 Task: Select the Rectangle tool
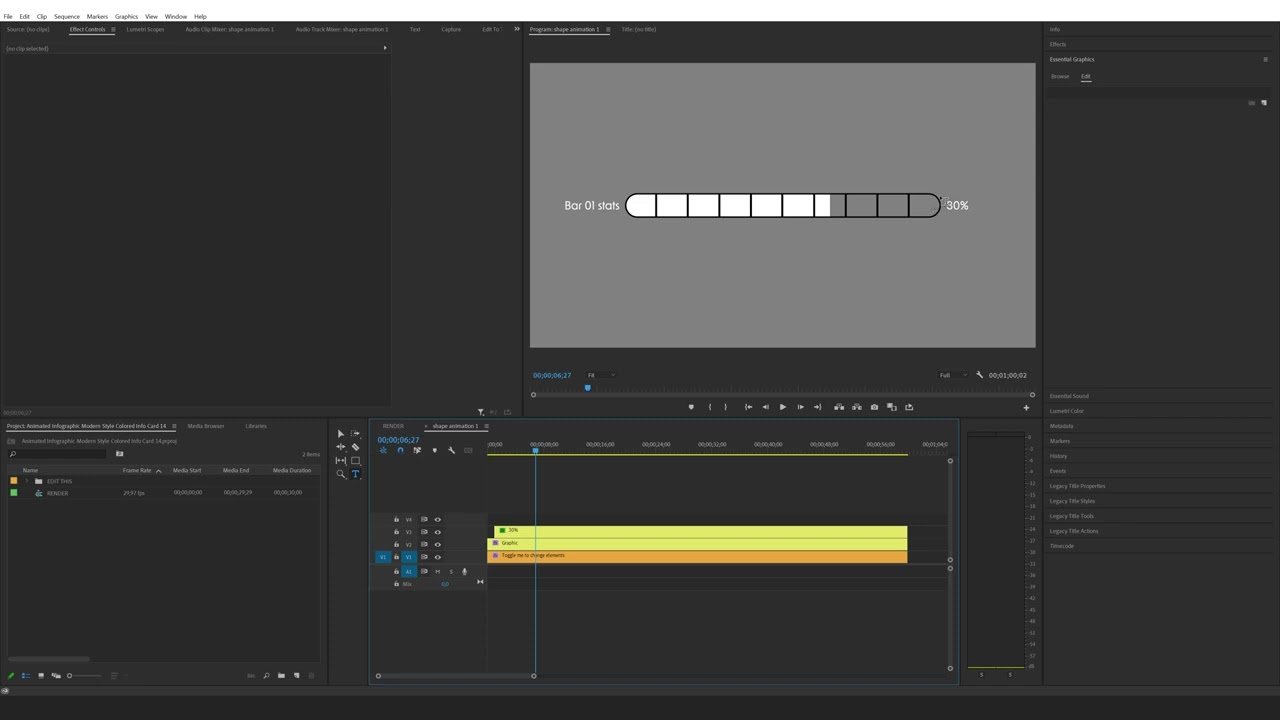[x=355, y=461]
